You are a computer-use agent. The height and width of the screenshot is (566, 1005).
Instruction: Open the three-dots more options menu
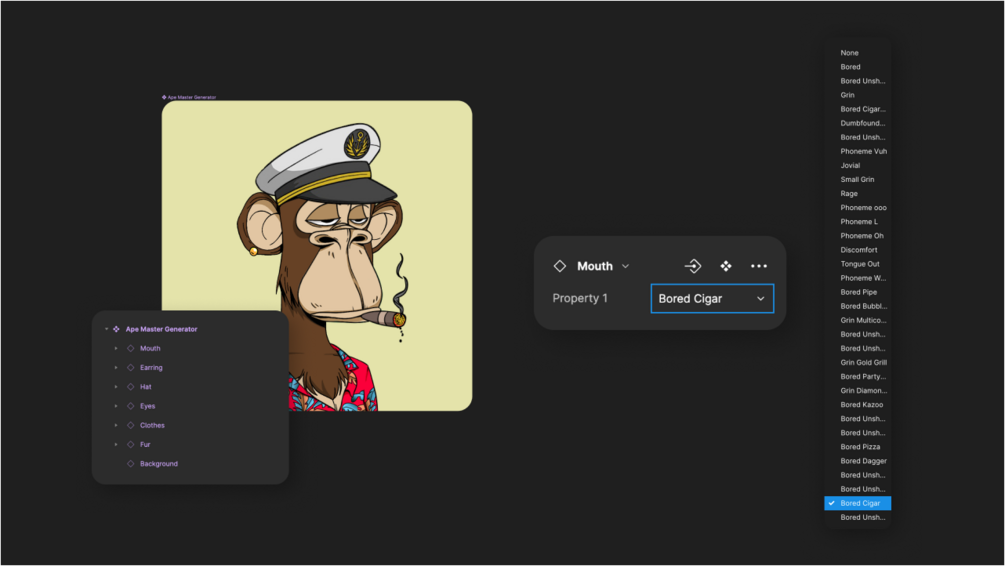[759, 266]
